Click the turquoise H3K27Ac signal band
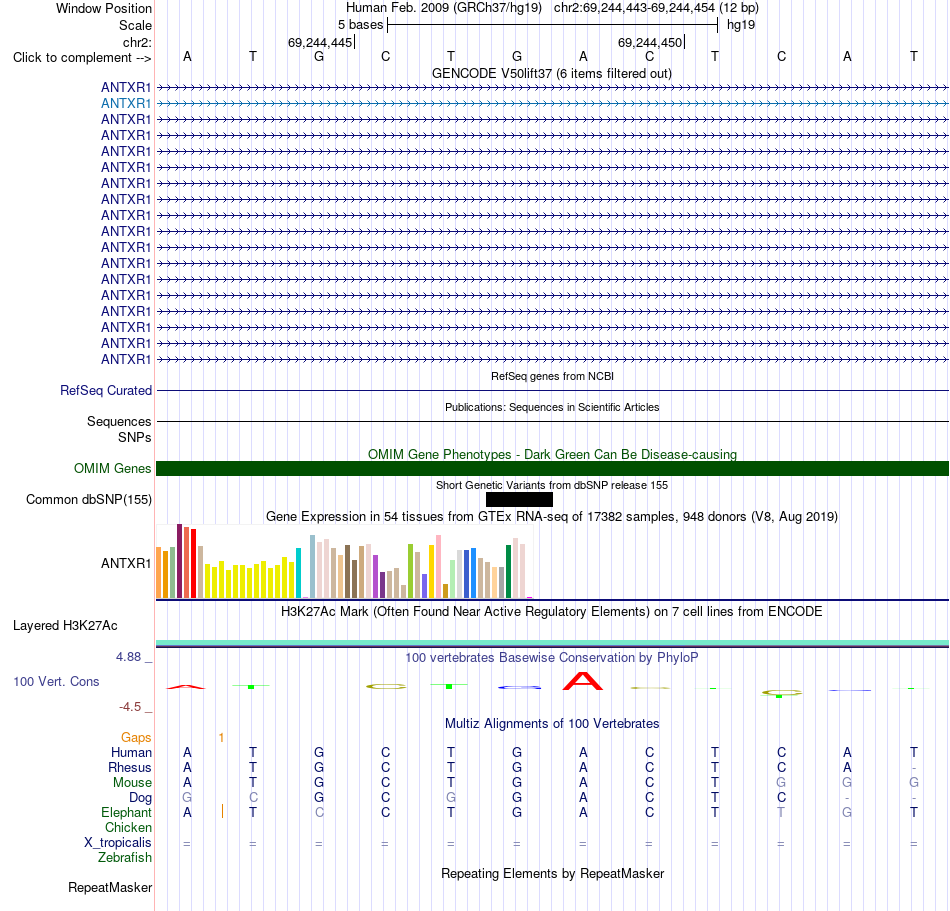Screen dimensions: 950x911 [553, 643]
